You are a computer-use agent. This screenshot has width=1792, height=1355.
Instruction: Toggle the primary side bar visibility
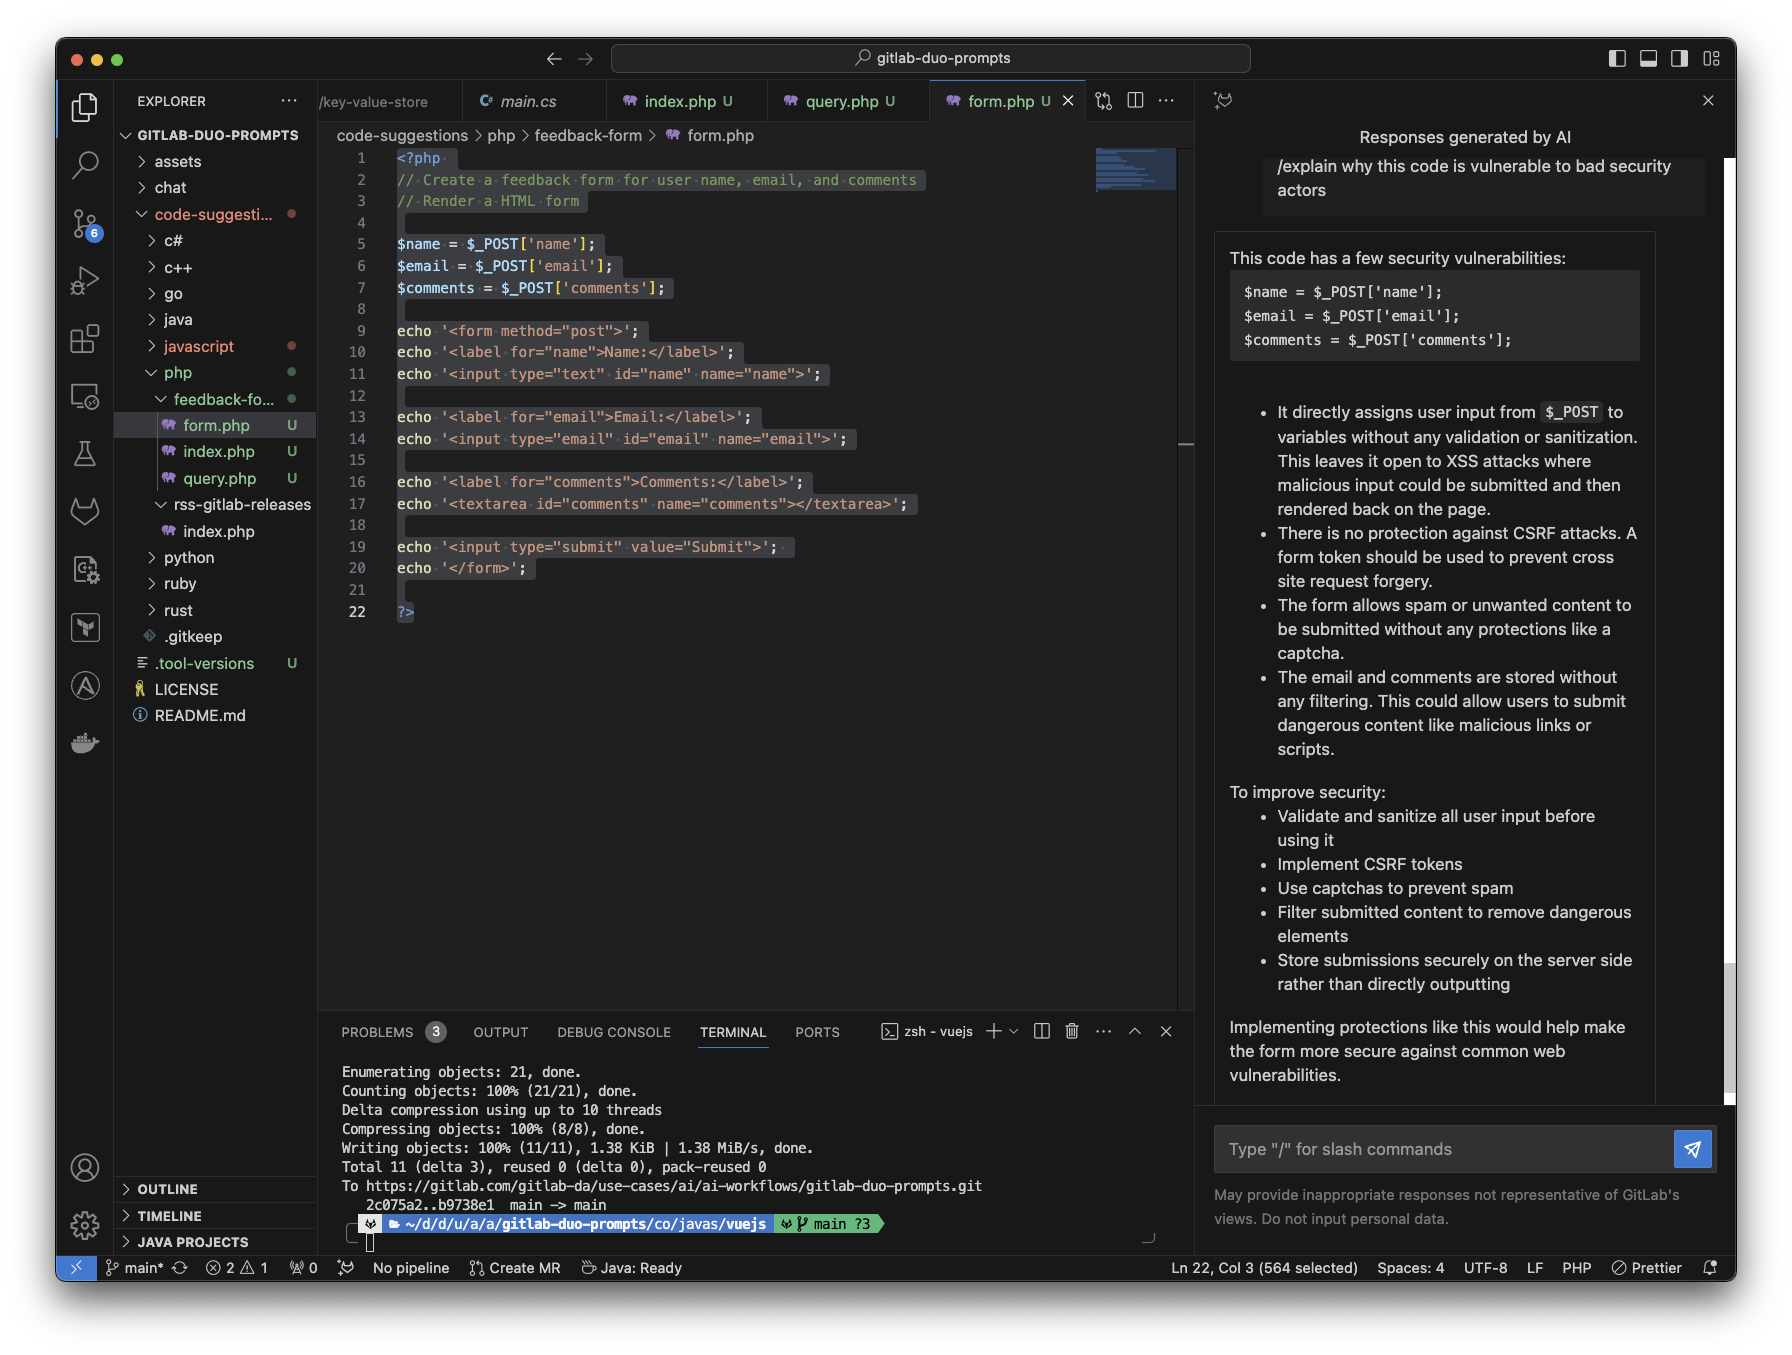pyautogui.click(x=1616, y=58)
